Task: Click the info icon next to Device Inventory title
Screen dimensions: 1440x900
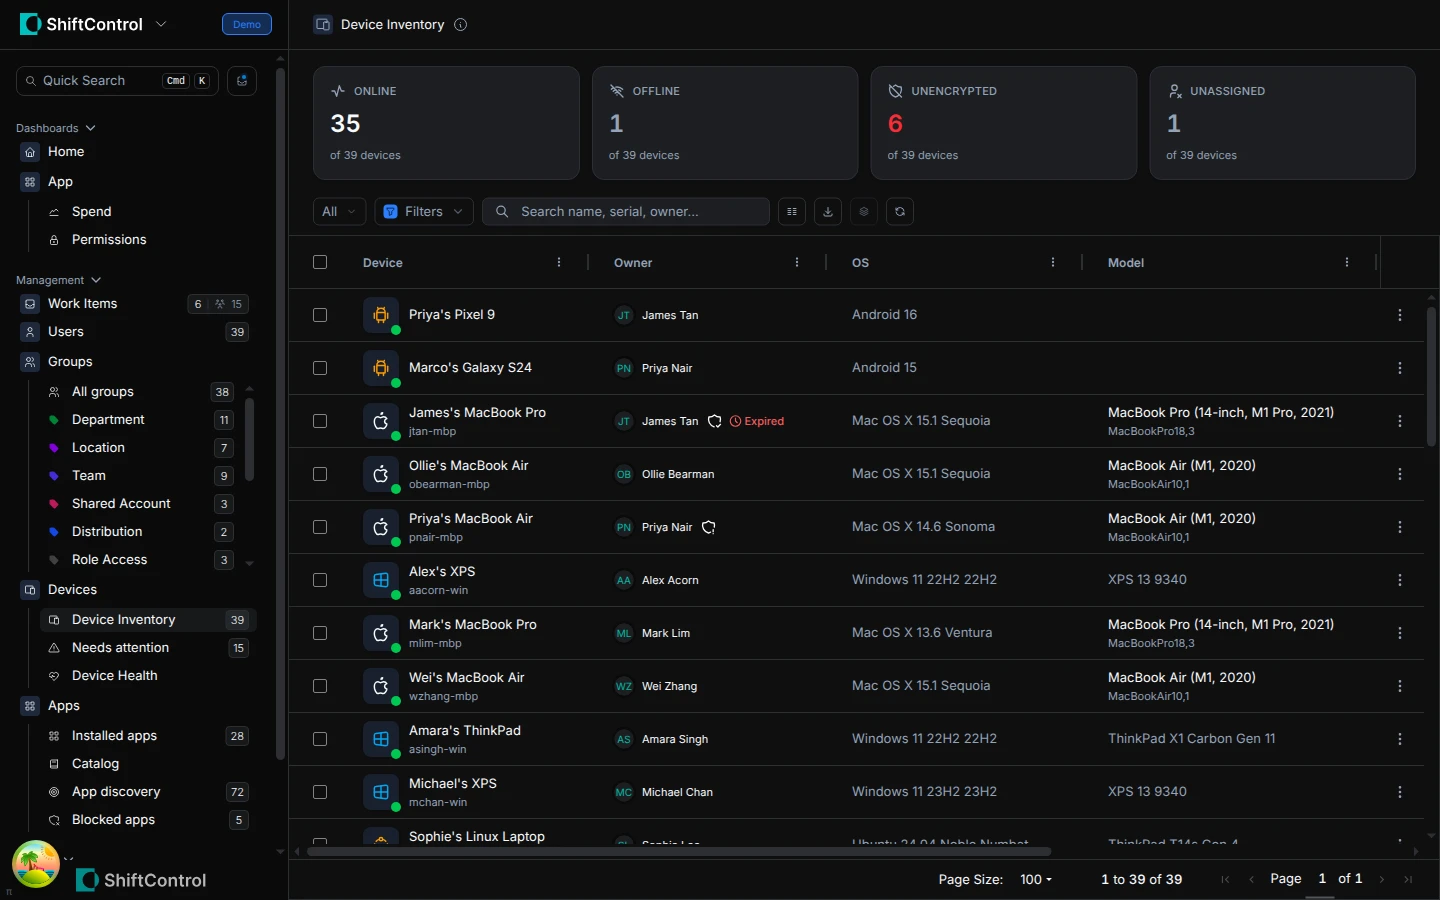Action: (461, 25)
